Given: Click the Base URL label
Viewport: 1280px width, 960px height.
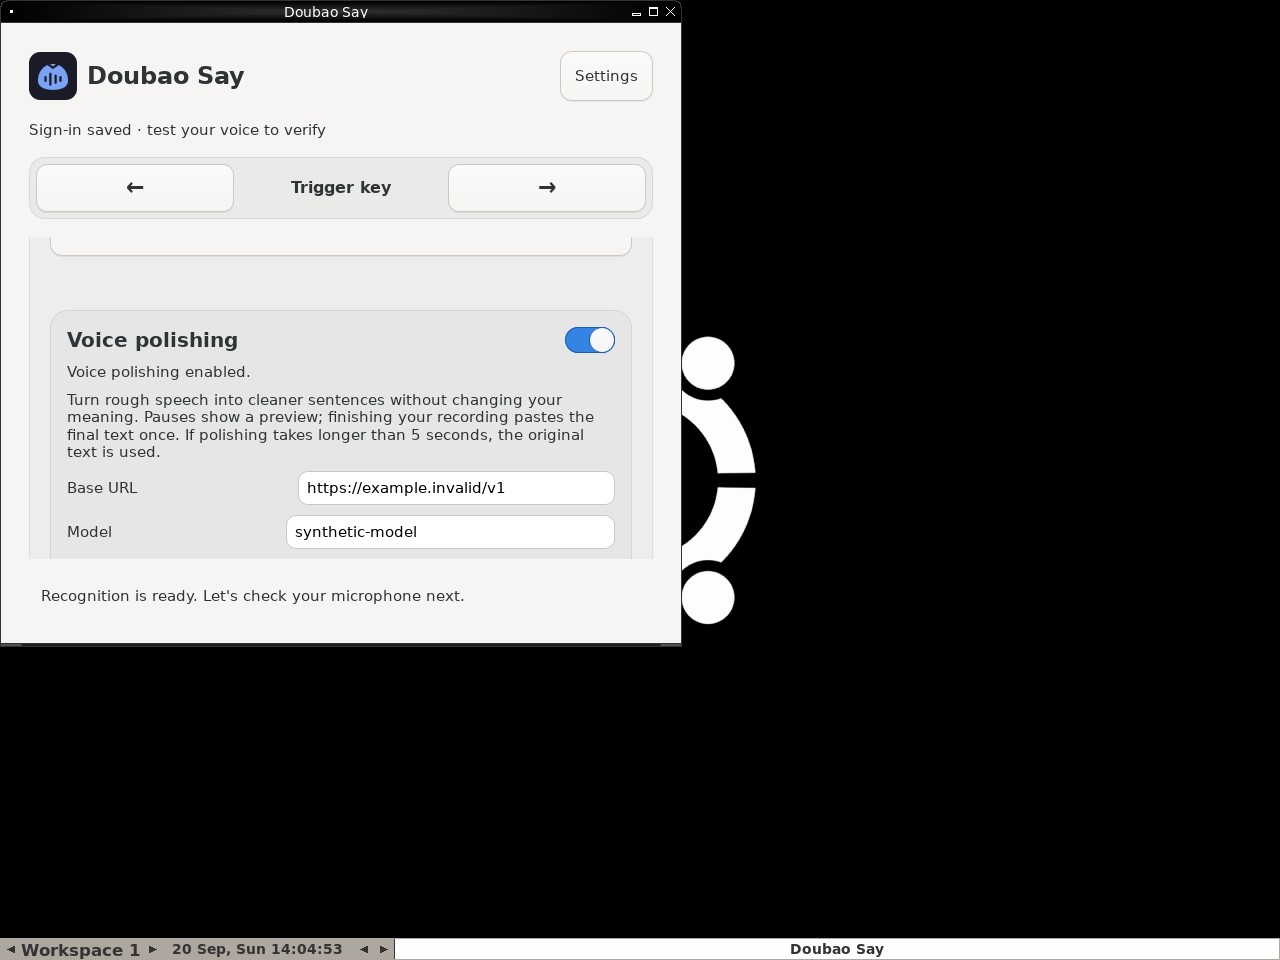Looking at the screenshot, I should (x=102, y=488).
